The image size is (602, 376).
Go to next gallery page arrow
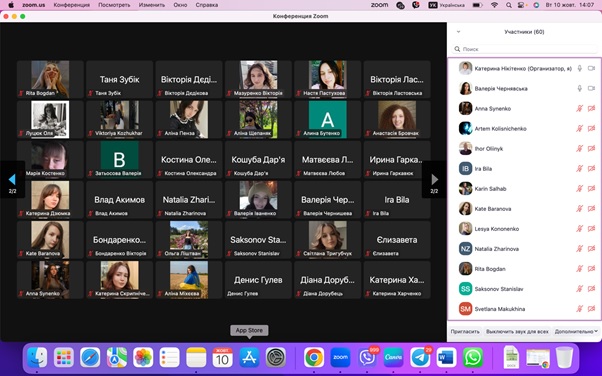tap(434, 180)
